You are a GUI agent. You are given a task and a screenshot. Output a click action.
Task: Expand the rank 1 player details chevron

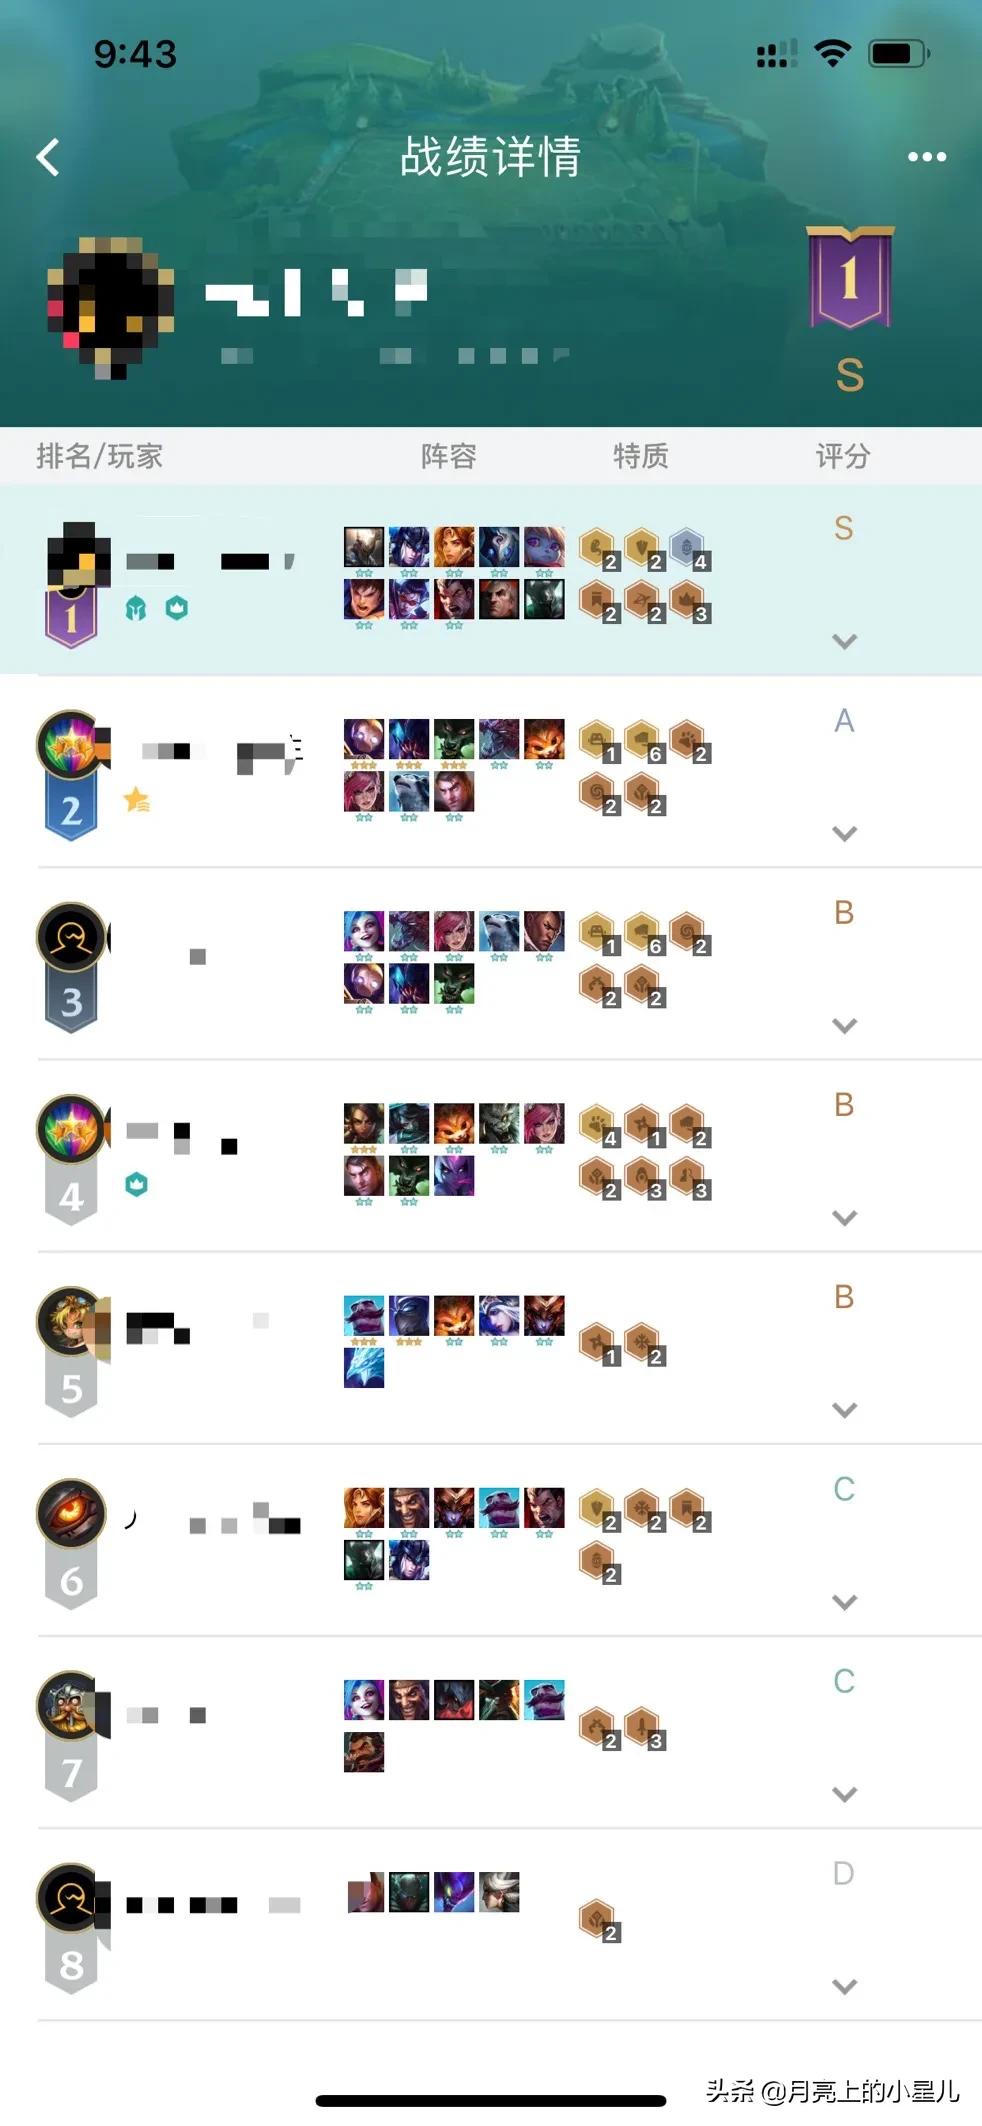845,641
